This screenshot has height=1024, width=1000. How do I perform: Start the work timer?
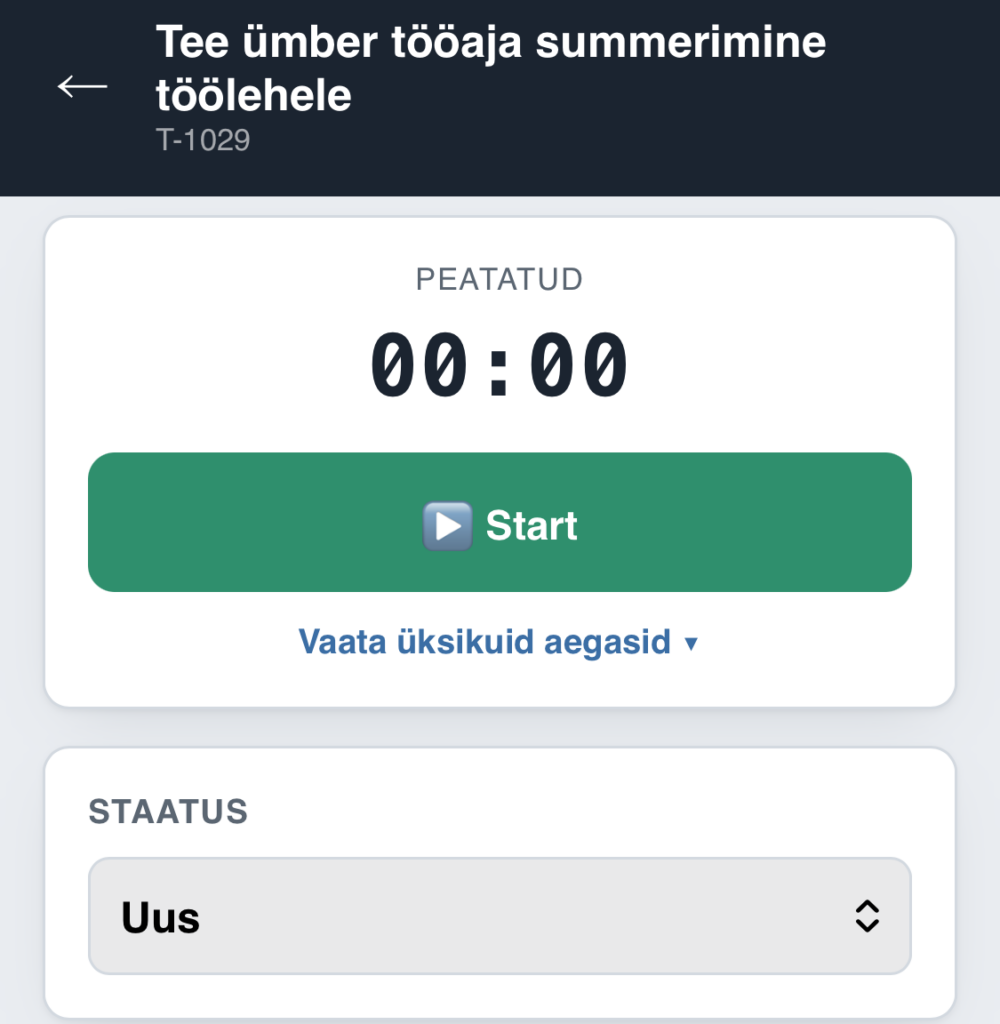(x=500, y=522)
